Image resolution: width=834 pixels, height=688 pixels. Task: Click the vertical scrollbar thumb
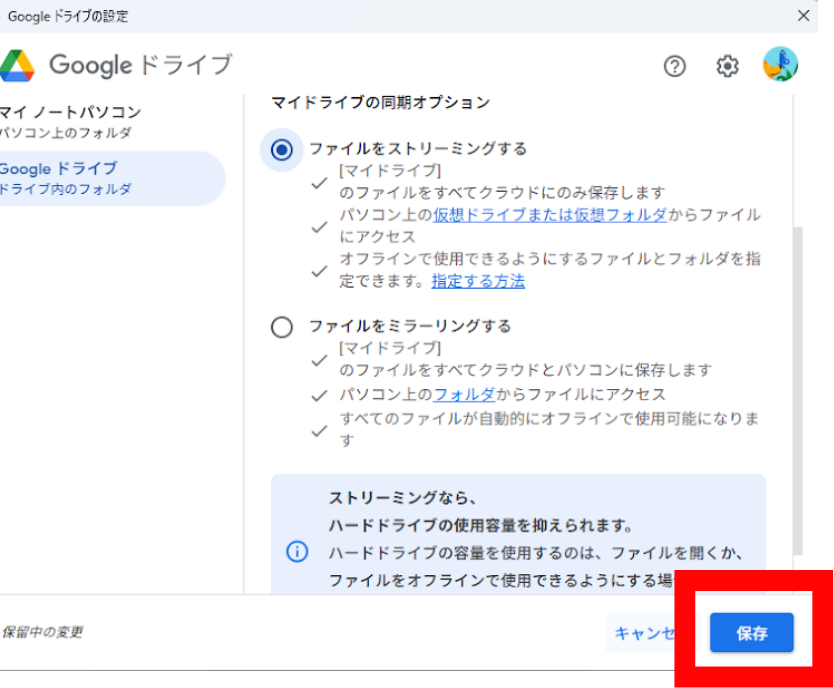coord(797,391)
